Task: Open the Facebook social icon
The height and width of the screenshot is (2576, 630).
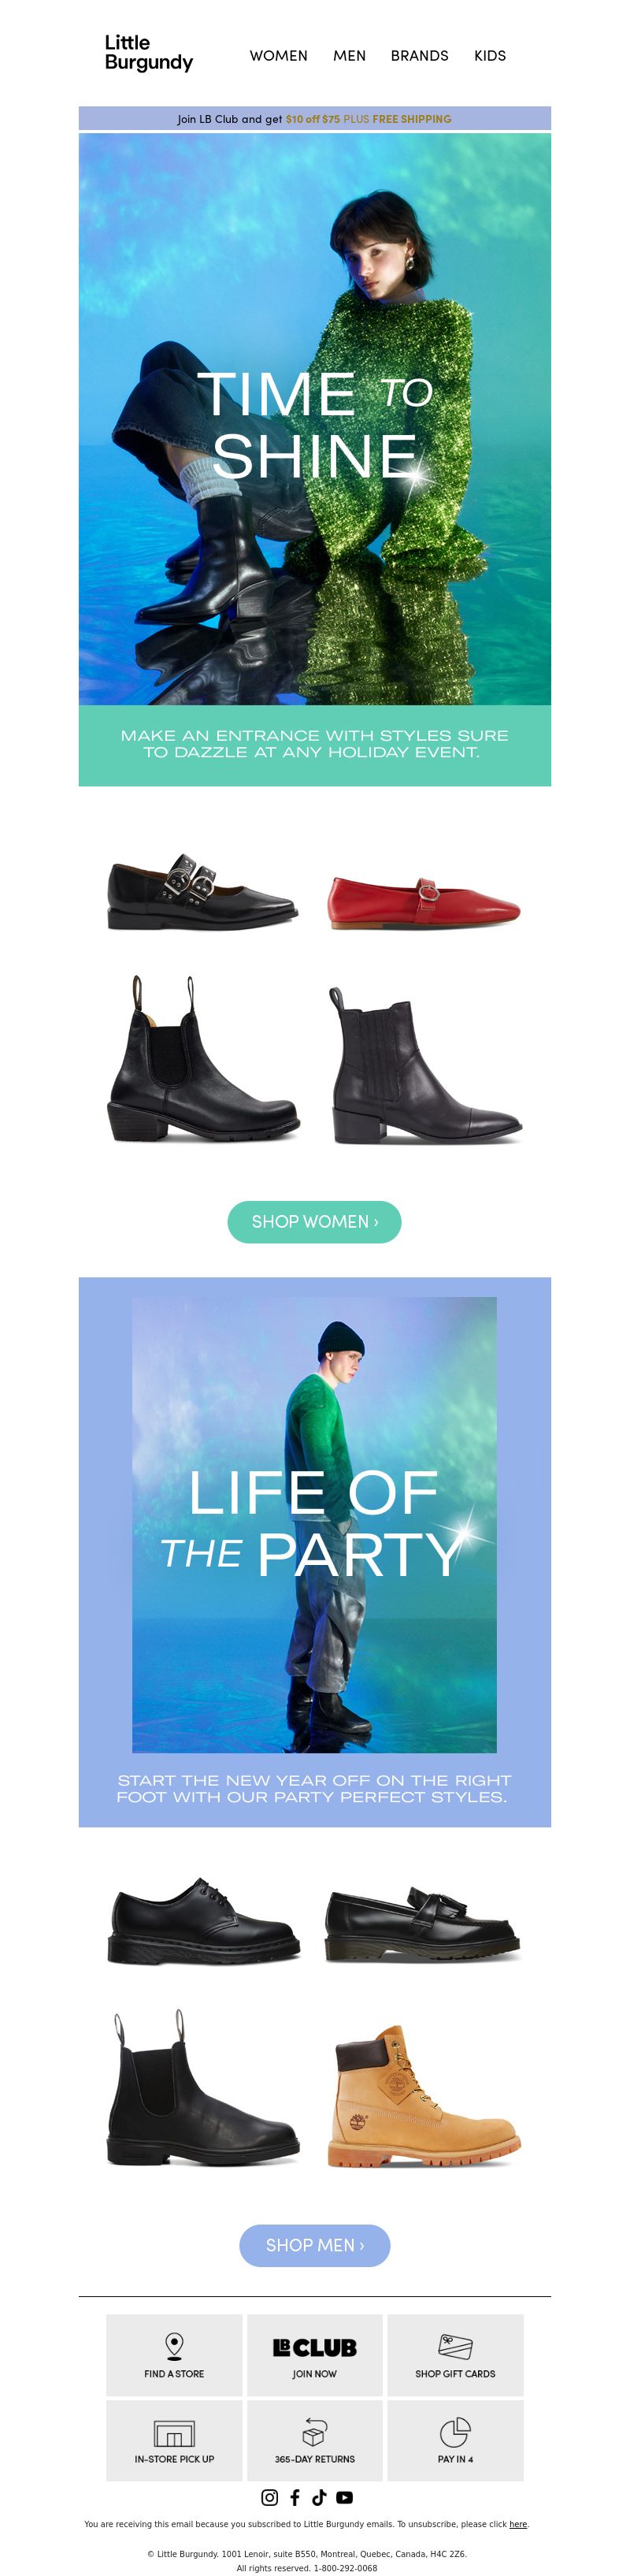Action: tap(295, 2497)
